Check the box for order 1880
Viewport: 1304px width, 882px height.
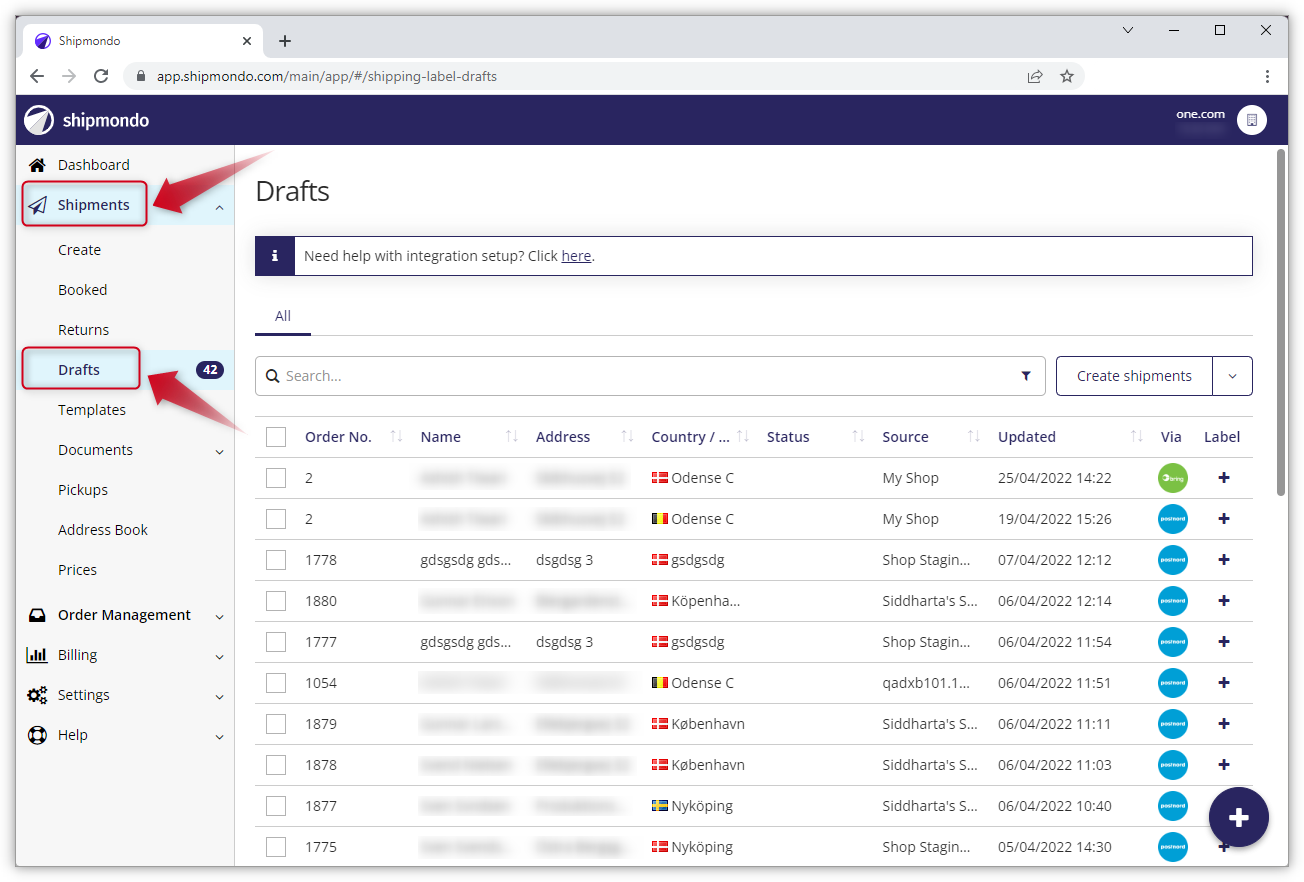click(x=276, y=601)
